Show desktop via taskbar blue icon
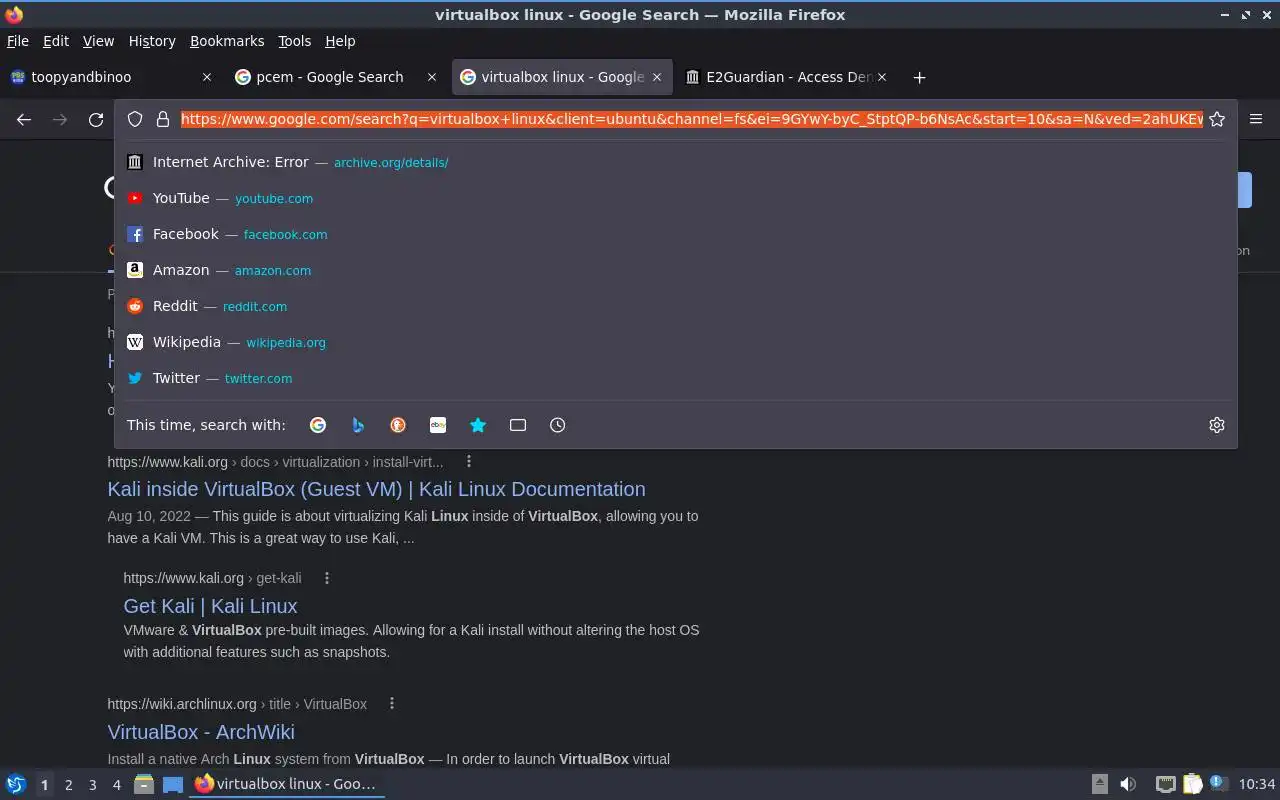This screenshot has width=1280, height=800. pyautogui.click(x=173, y=785)
